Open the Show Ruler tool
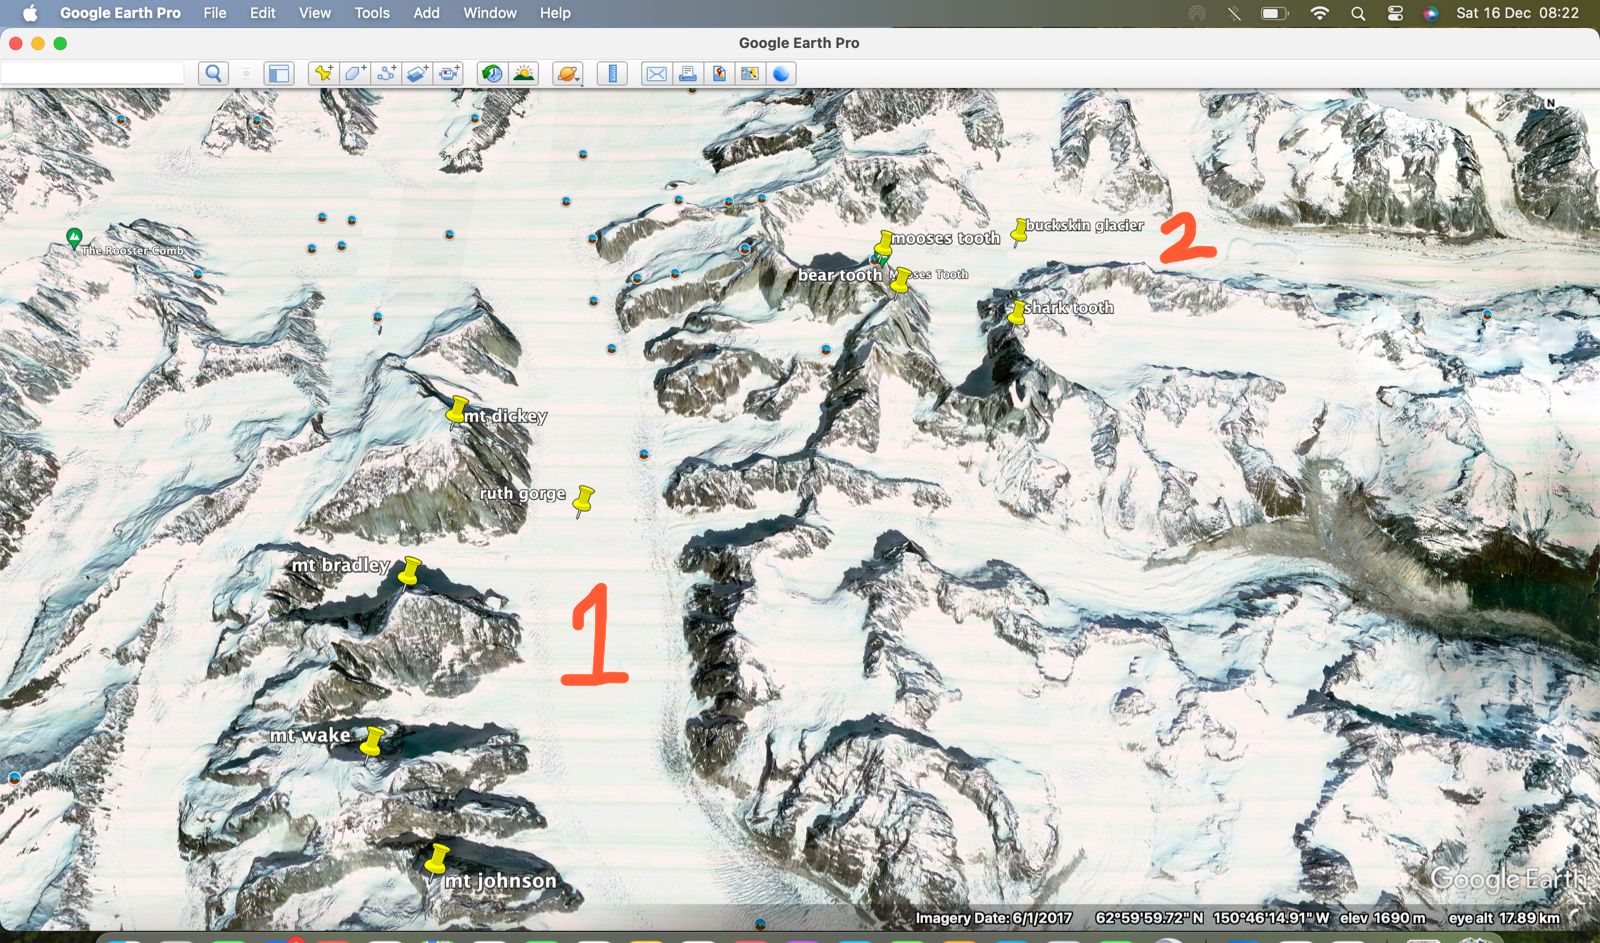This screenshot has height=943, width=1600. click(x=612, y=73)
